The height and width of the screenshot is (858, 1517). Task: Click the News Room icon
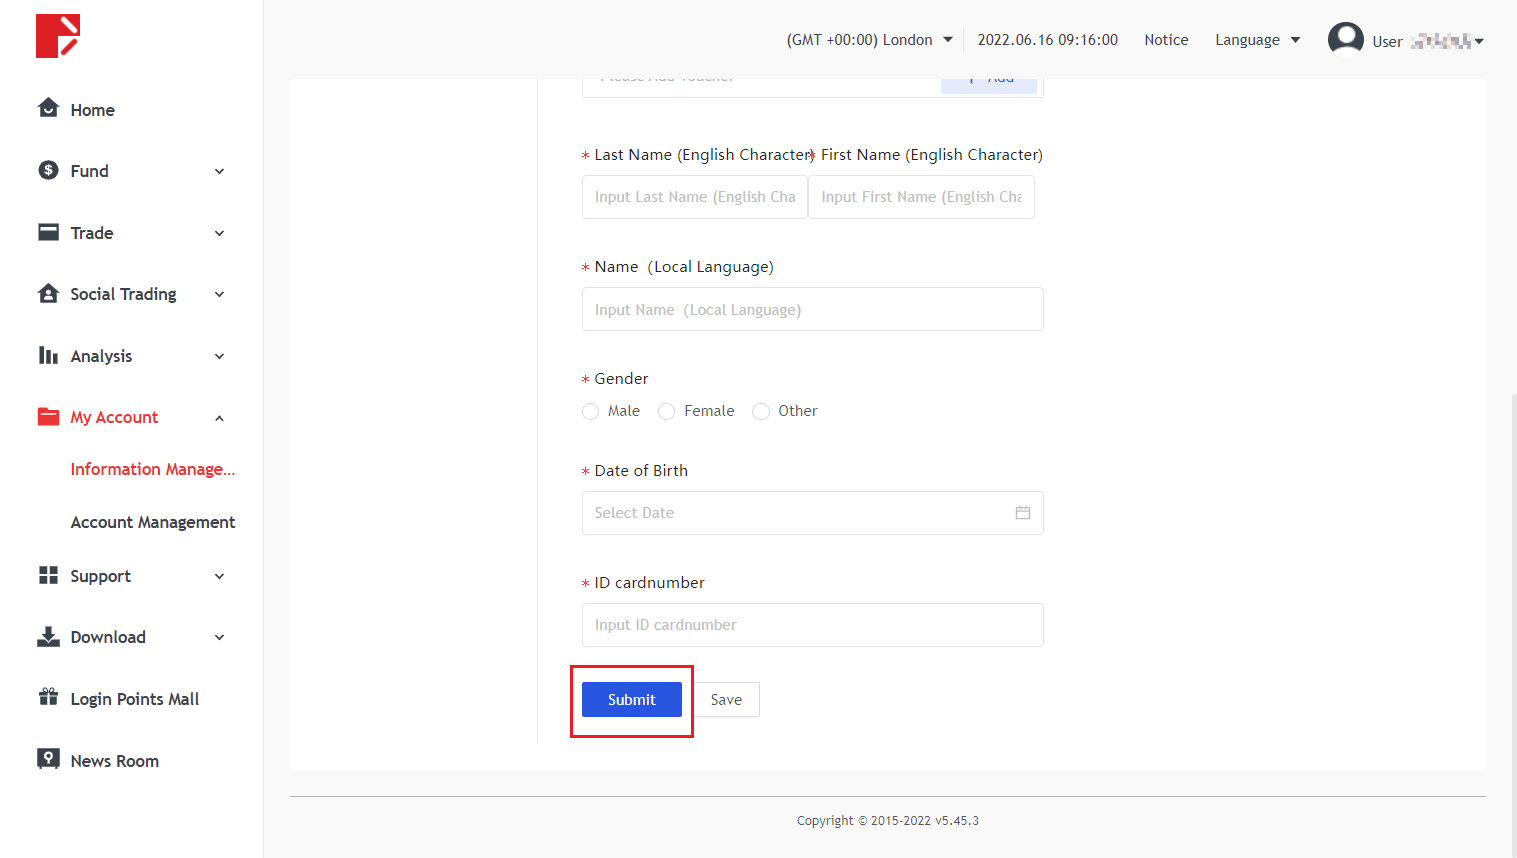(x=48, y=759)
